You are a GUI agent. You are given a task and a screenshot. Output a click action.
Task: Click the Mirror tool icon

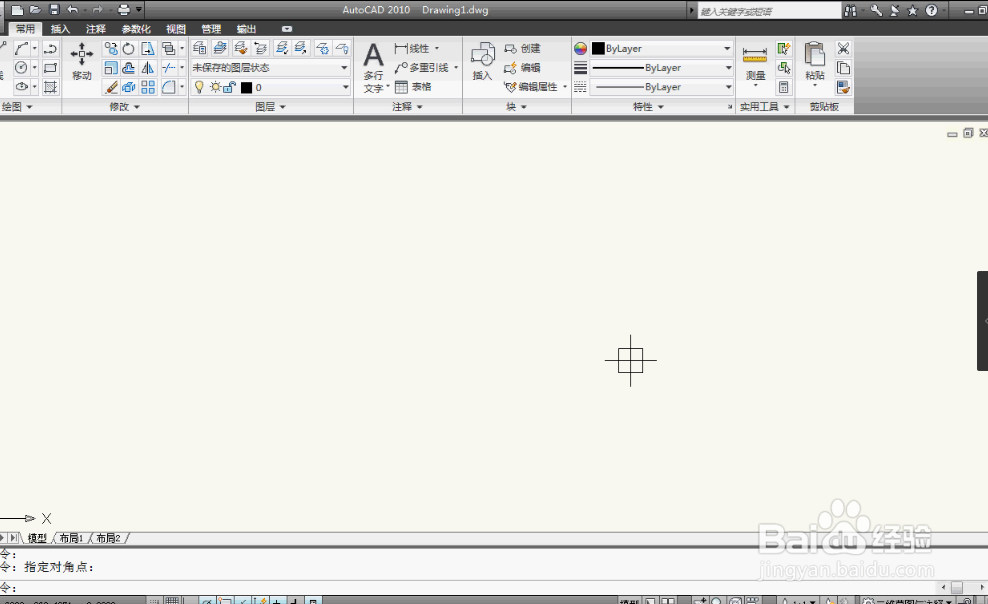coord(148,68)
